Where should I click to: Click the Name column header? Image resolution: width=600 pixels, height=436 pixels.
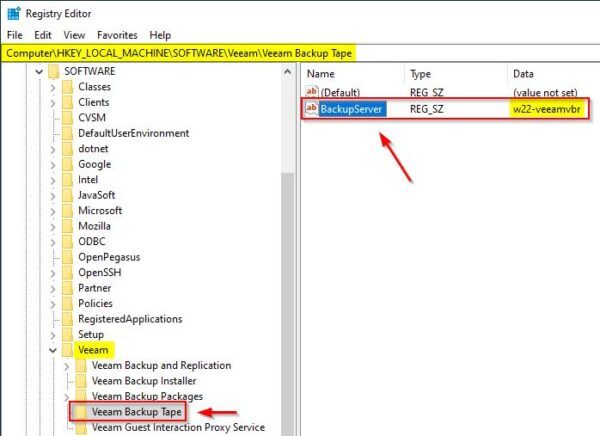[321, 74]
